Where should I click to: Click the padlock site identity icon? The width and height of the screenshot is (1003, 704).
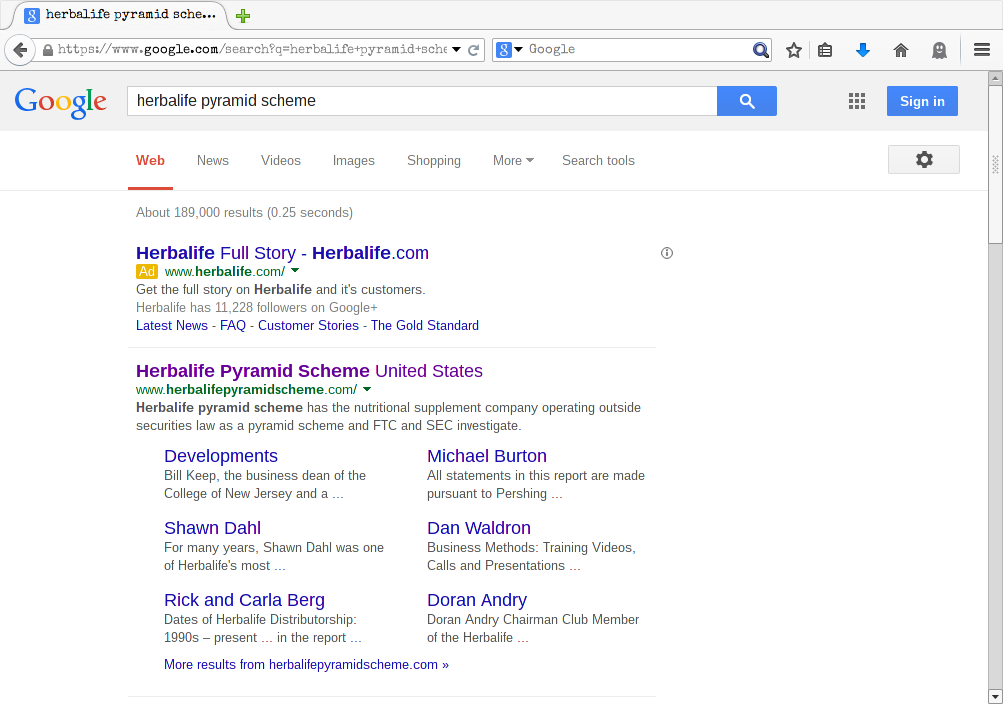point(47,50)
